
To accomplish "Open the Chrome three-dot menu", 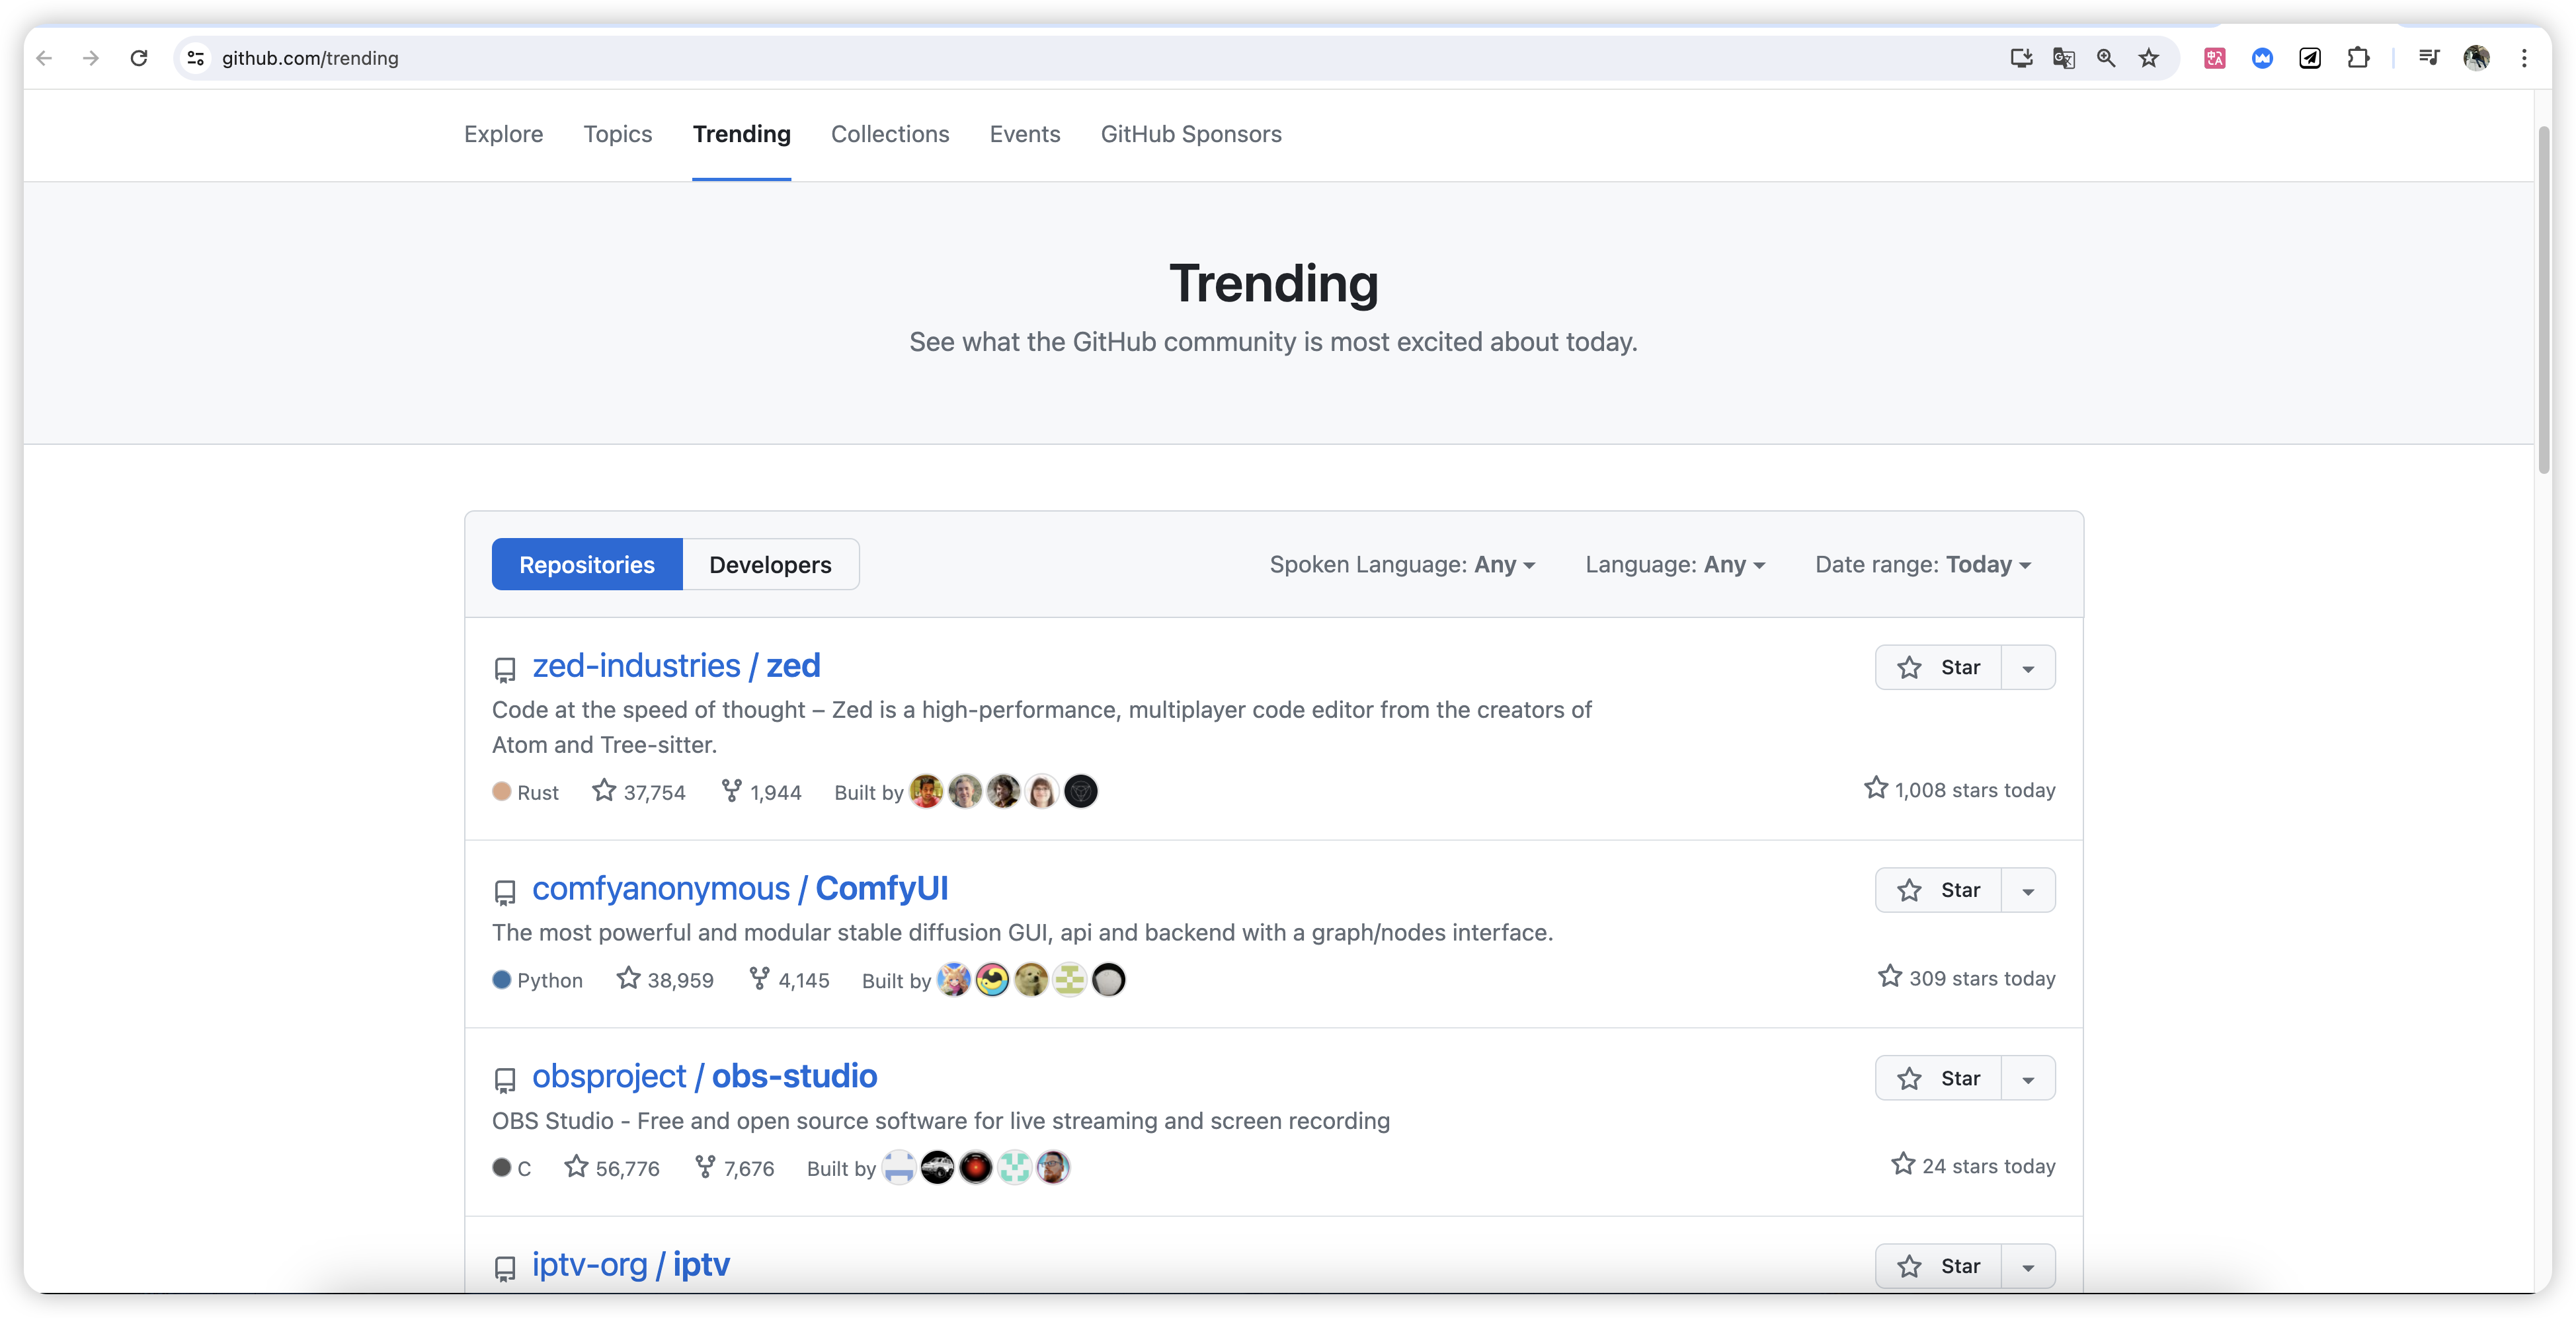I will coord(2524,58).
